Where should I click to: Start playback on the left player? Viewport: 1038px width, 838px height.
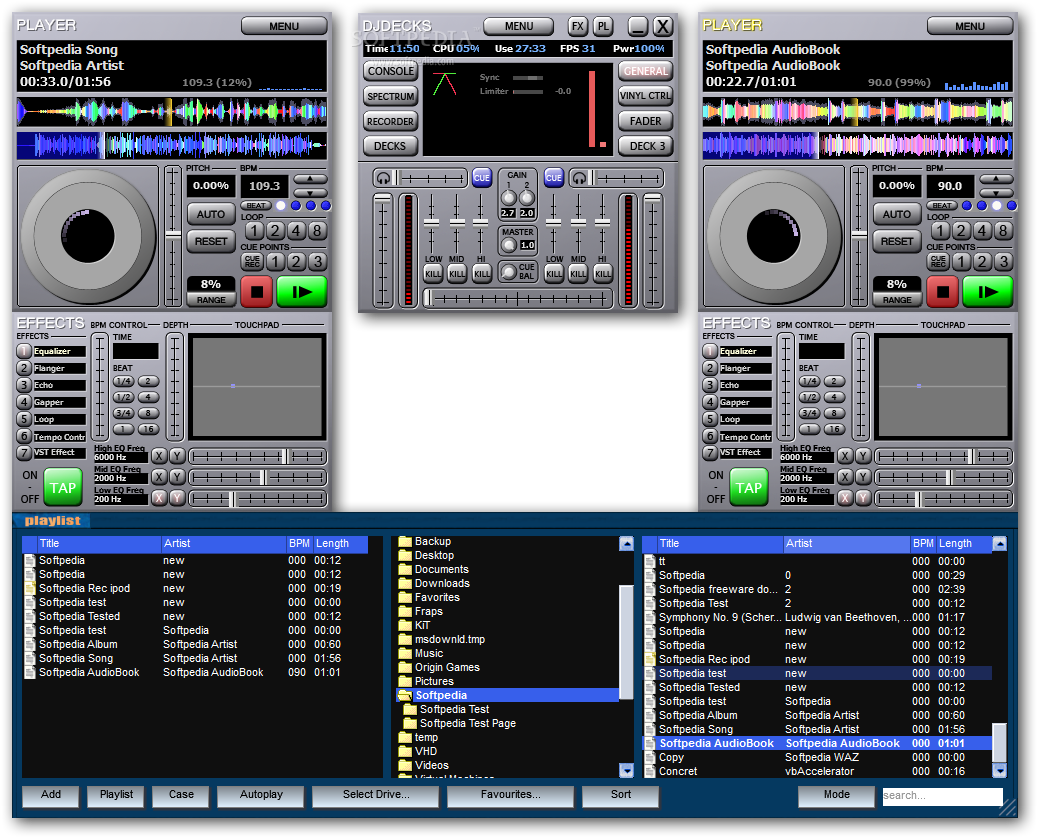[x=302, y=292]
